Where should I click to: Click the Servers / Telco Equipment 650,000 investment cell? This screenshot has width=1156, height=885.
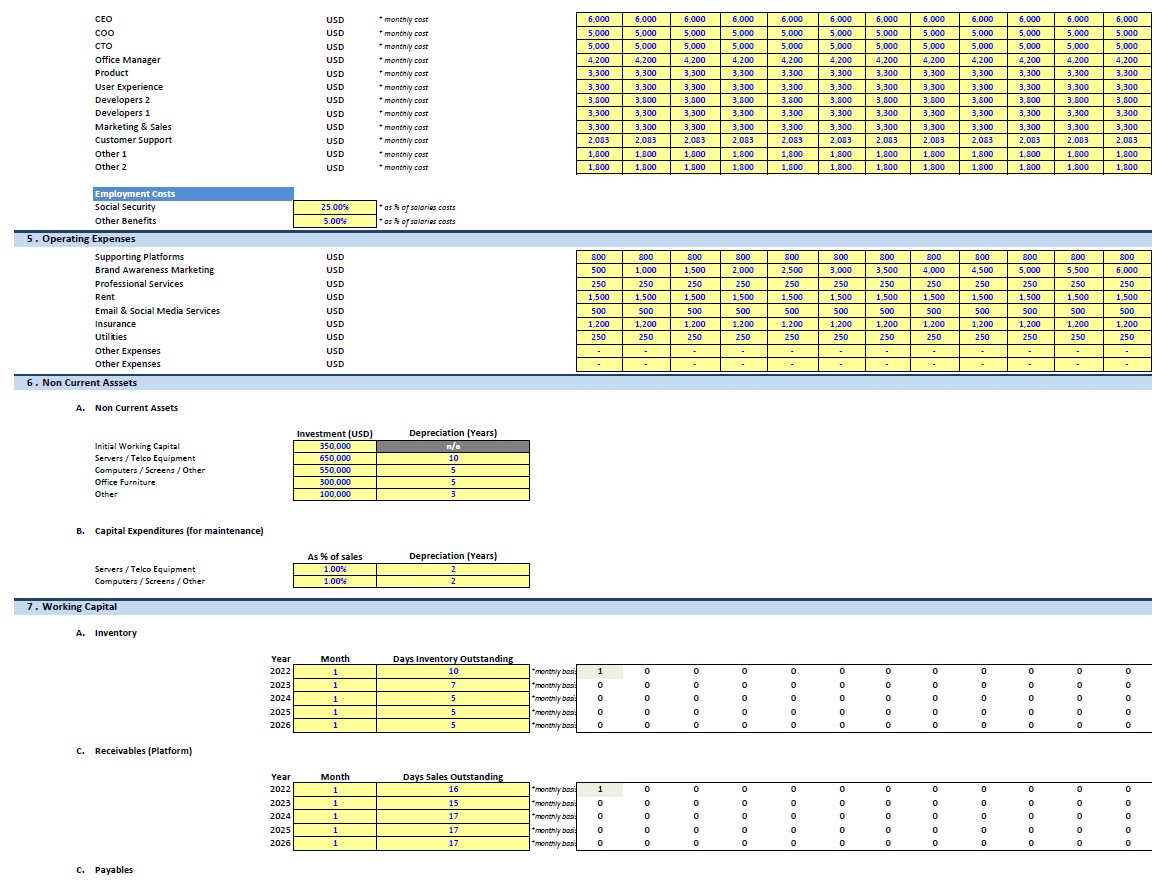[335, 458]
